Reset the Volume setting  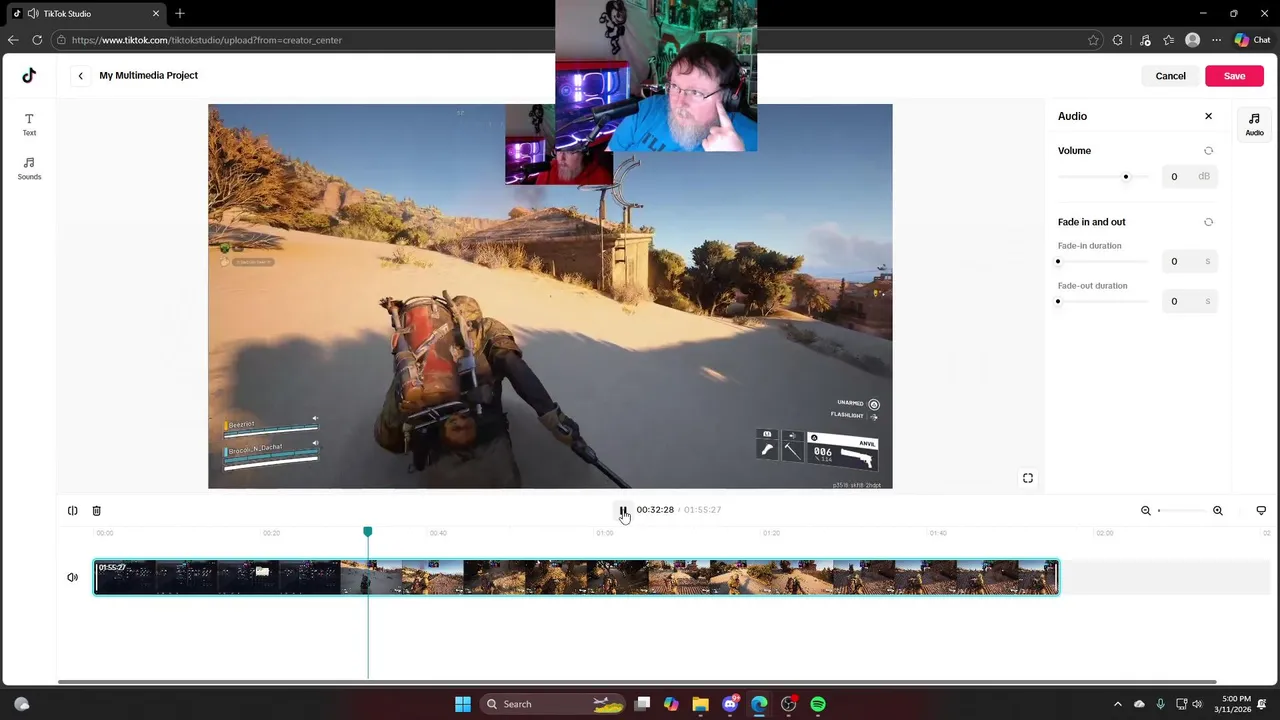(x=1208, y=151)
